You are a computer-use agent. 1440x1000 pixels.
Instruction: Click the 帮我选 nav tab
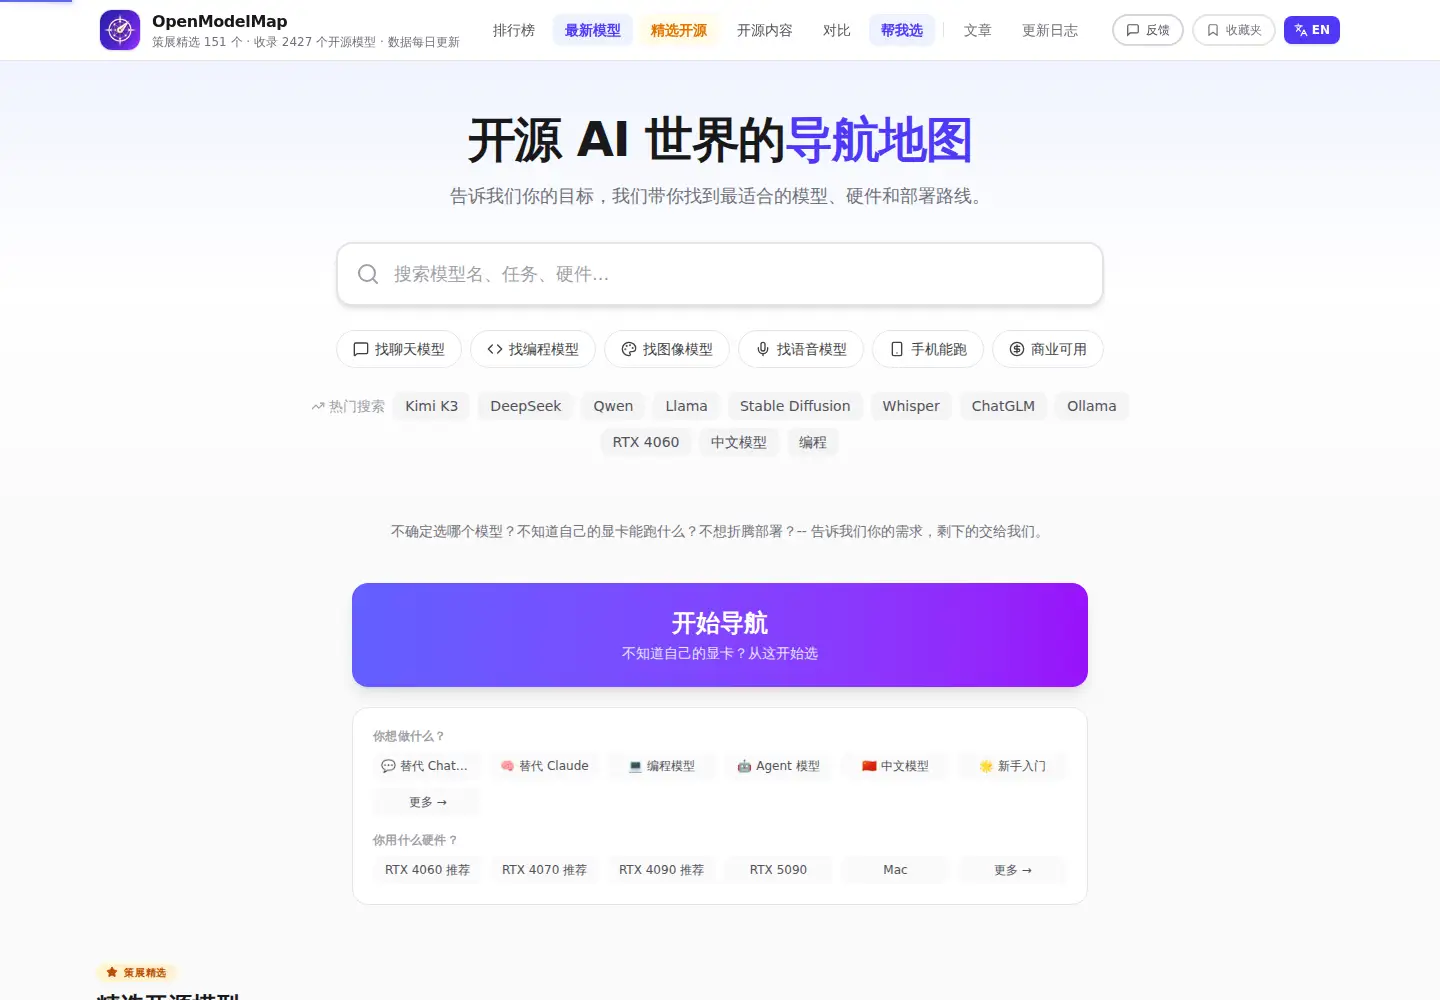click(902, 30)
